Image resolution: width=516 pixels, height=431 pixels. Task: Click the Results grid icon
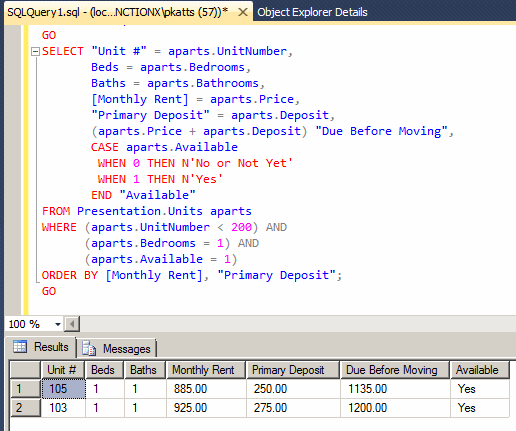tap(20, 347)
